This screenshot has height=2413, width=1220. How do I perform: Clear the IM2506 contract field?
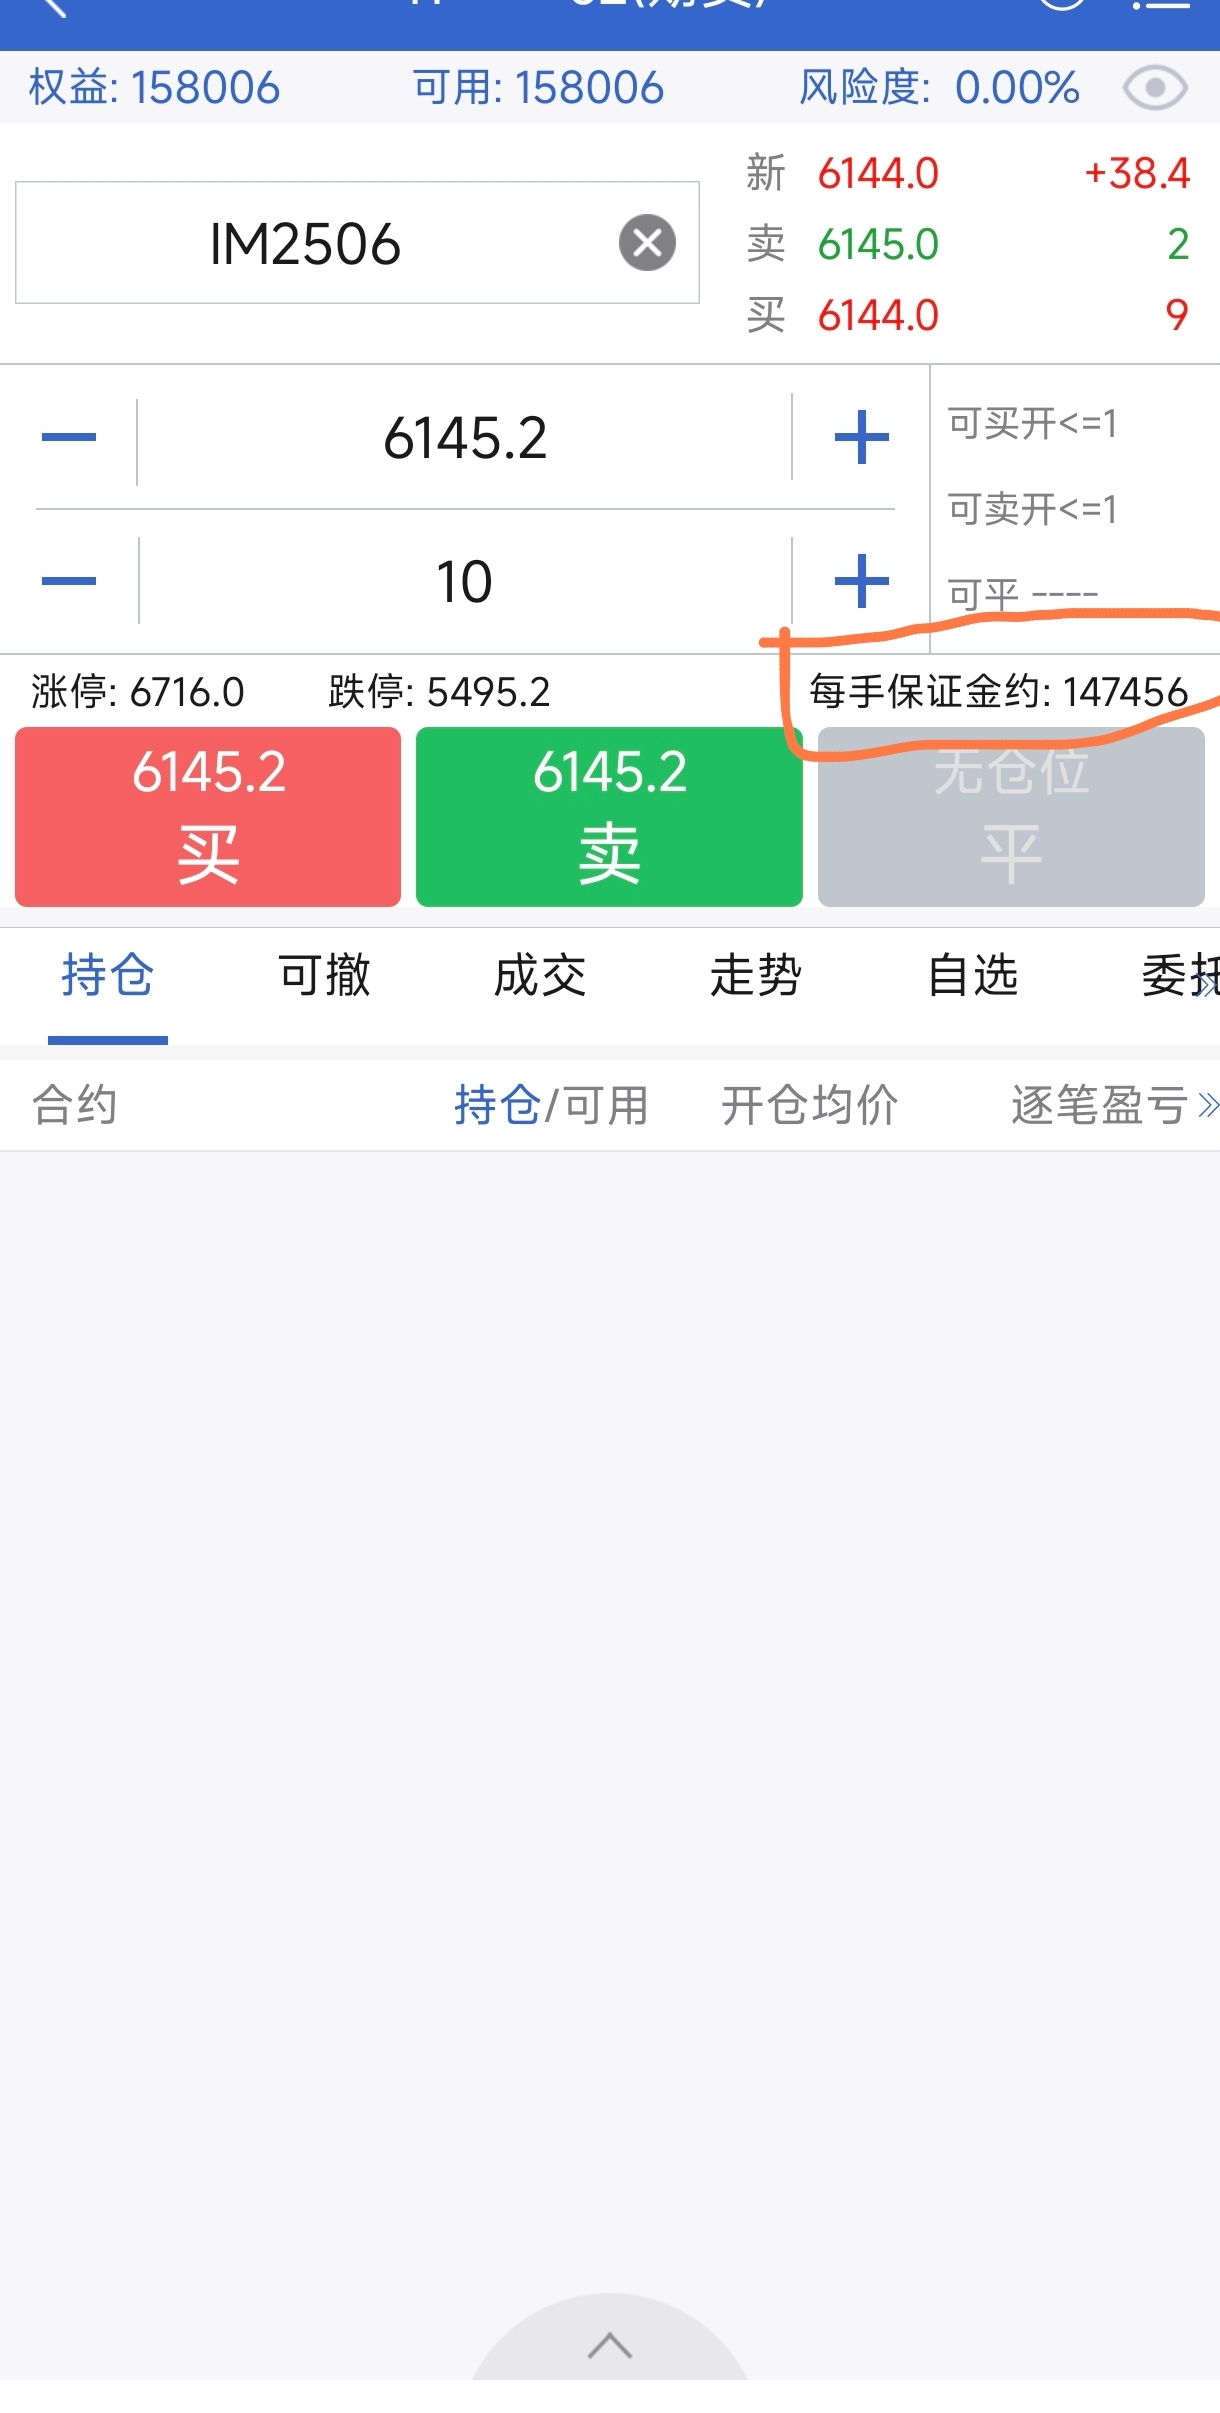[647, 243]
